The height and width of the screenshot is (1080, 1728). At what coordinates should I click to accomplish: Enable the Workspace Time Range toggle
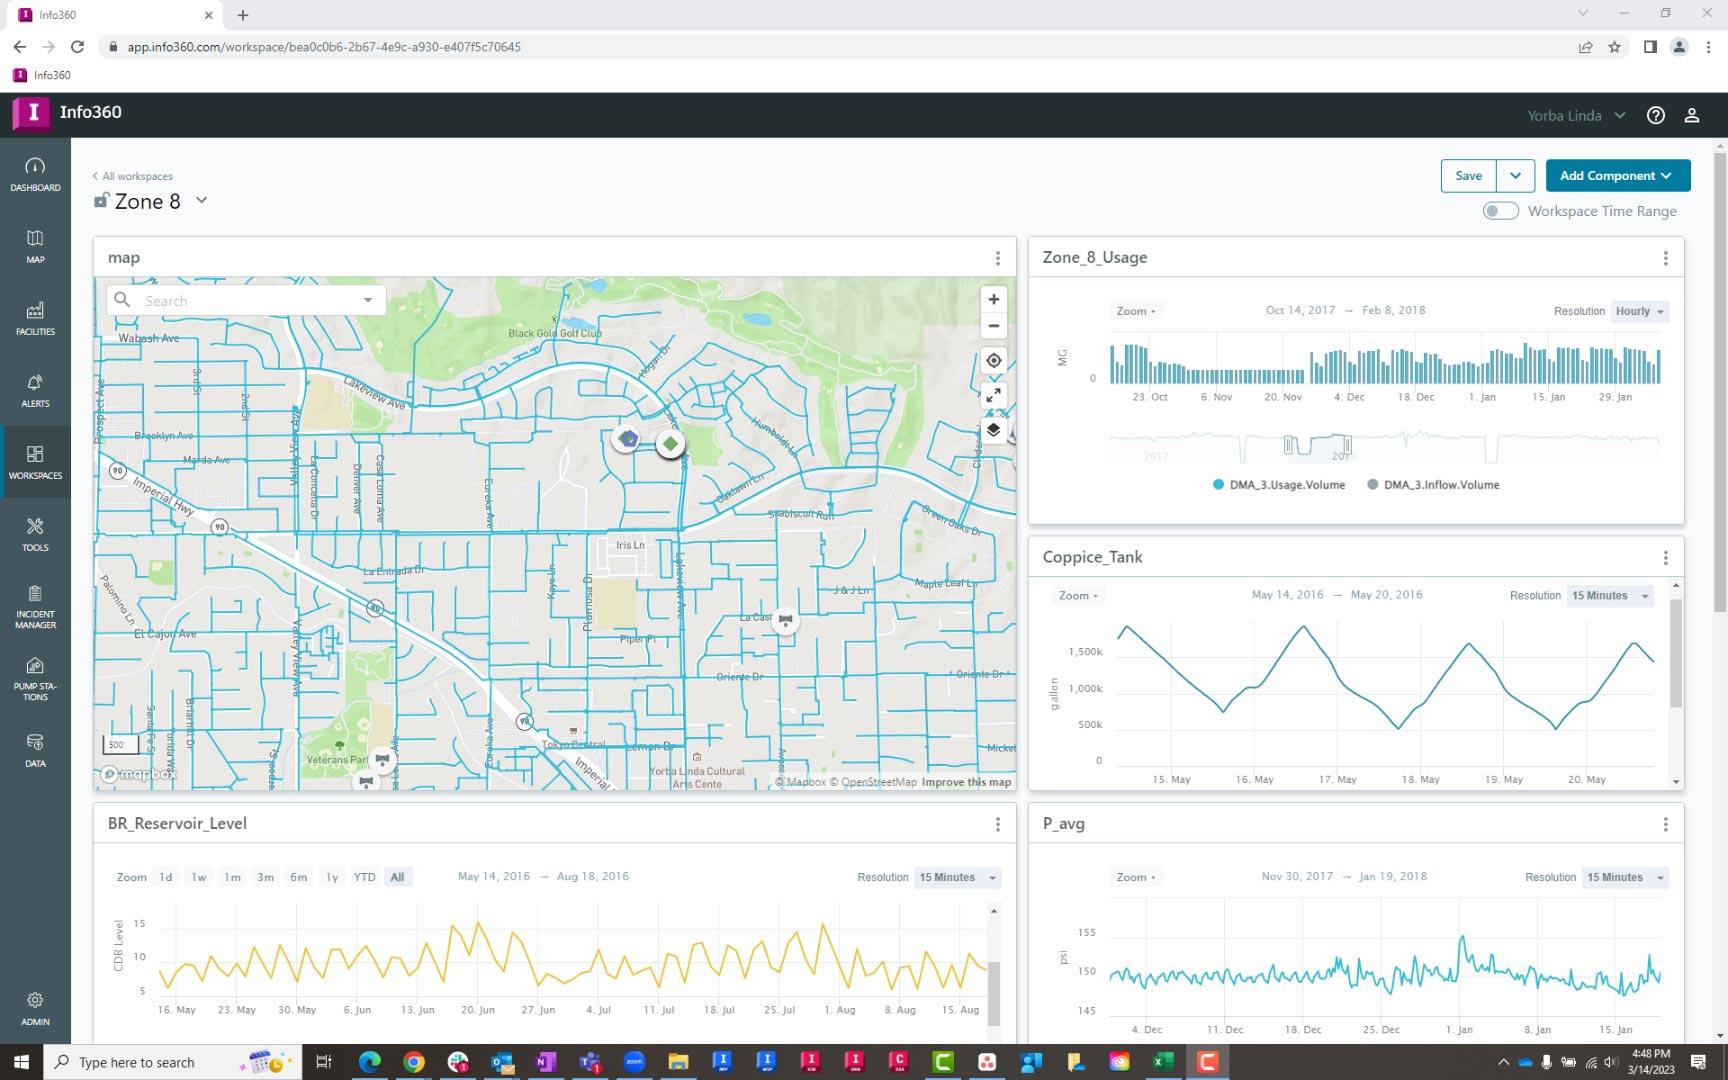point(1500,211)
